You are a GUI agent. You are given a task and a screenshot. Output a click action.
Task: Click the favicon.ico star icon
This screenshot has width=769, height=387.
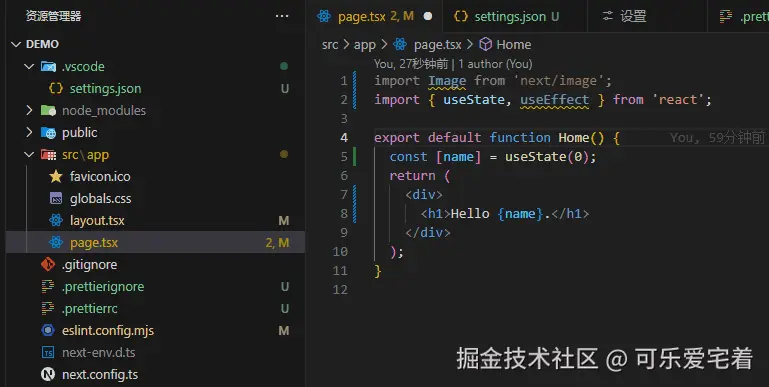point(56,176)
